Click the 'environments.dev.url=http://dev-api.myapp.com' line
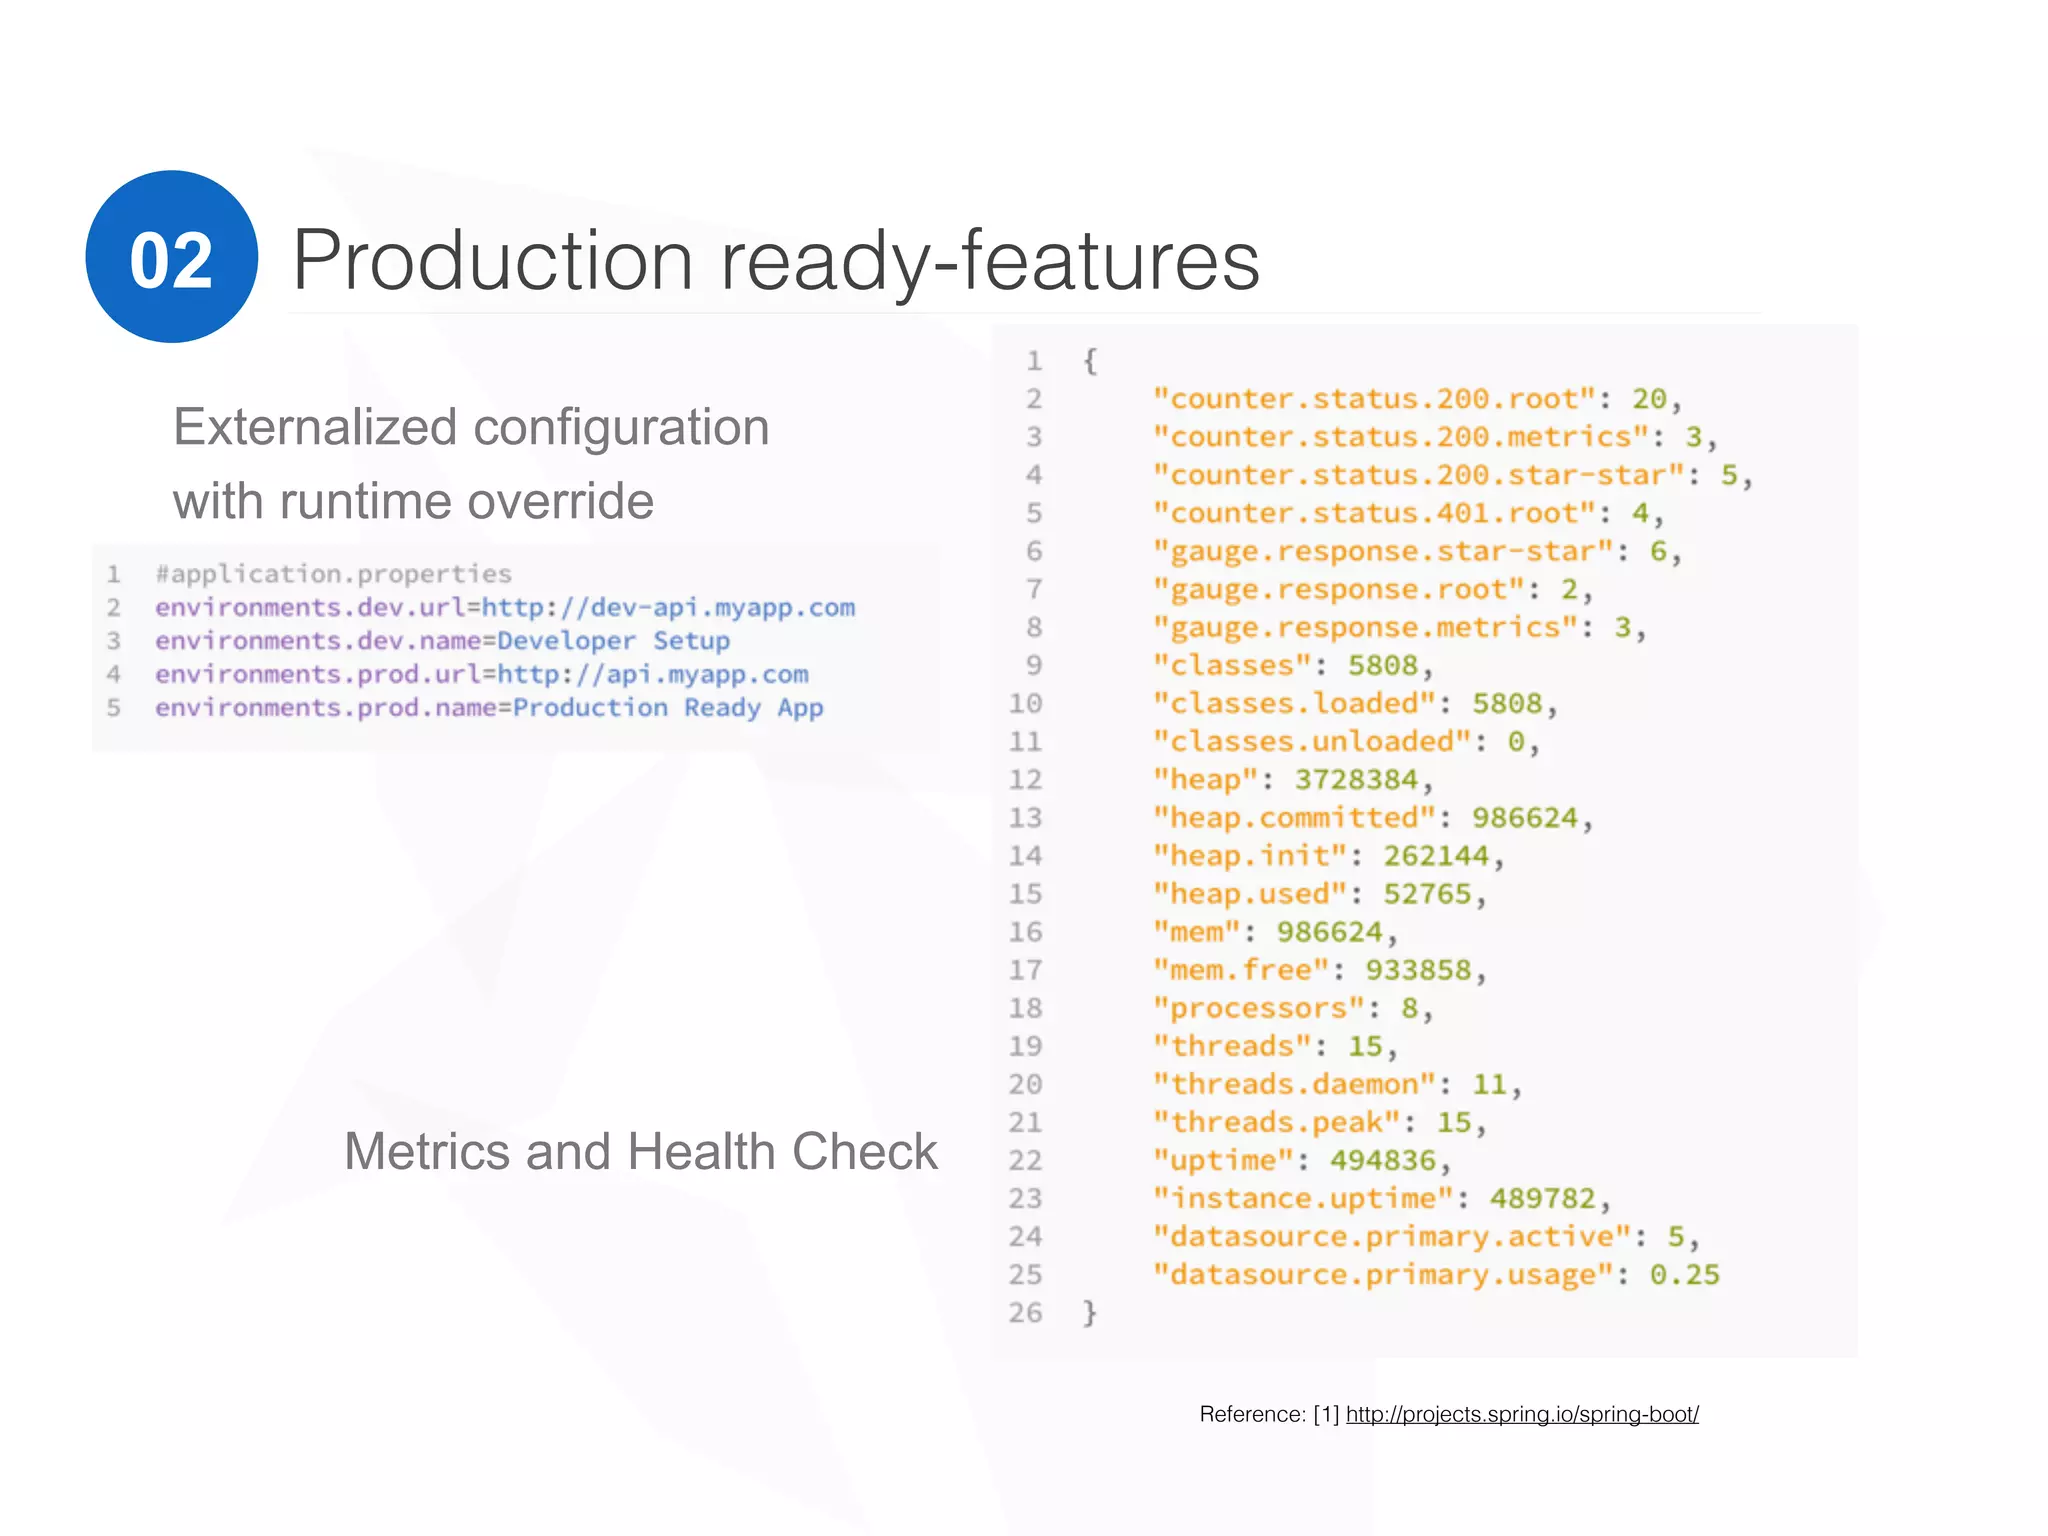The height and width of the screenshot is (1536, 2048). click(505, 608)
